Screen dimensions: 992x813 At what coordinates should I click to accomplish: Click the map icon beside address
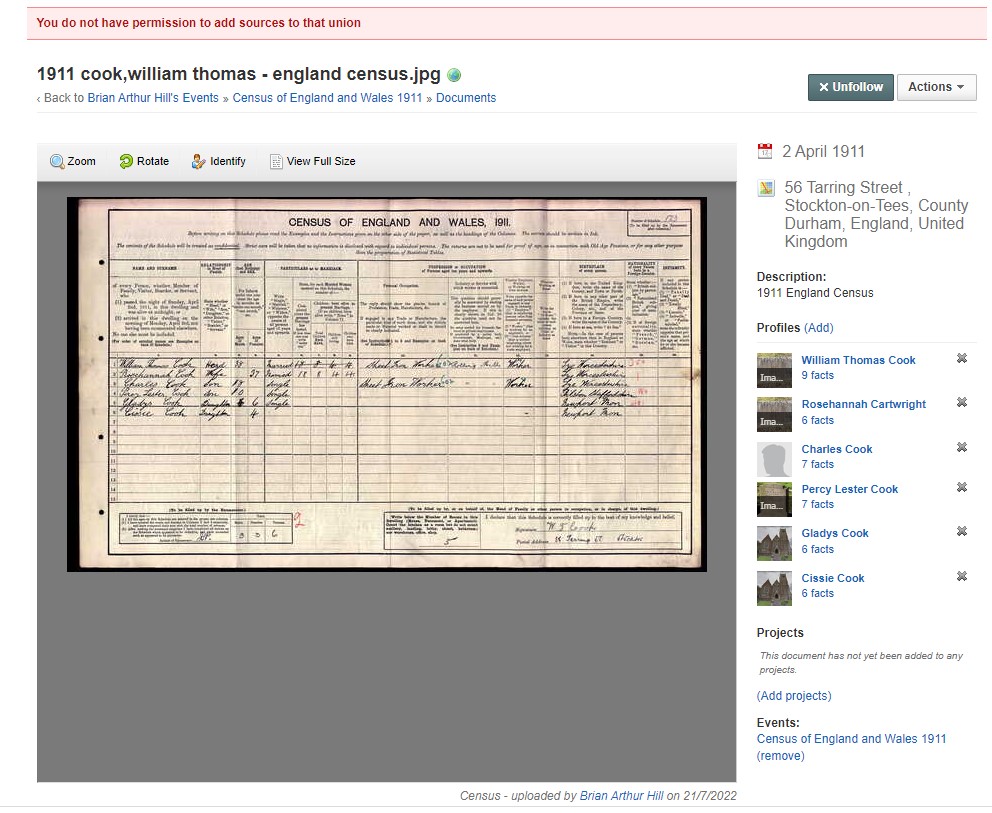pos(766,188)
